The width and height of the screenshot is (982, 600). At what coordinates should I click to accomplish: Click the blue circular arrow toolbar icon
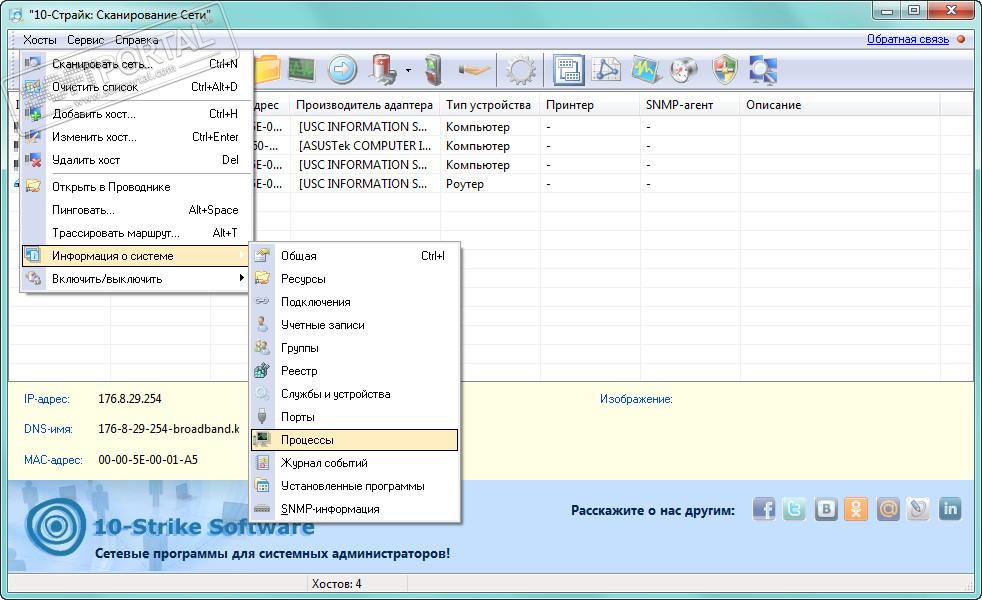(x=342, y=70)
